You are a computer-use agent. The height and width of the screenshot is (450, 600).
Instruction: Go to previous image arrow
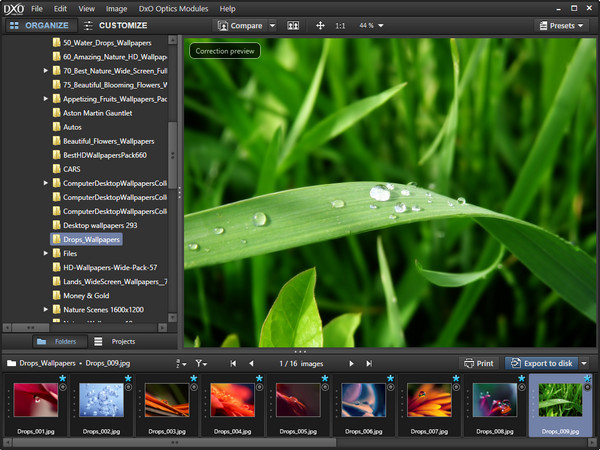251,363
